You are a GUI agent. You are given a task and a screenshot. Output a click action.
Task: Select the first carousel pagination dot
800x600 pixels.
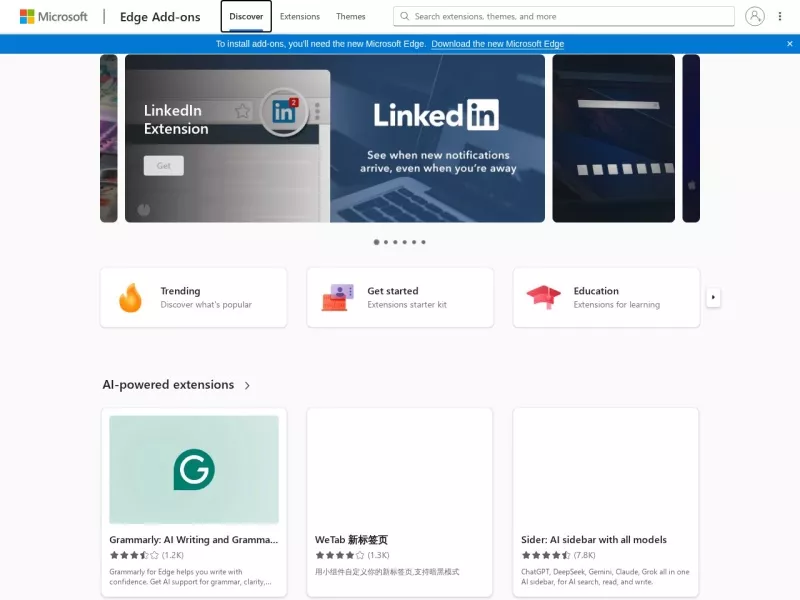377,242
